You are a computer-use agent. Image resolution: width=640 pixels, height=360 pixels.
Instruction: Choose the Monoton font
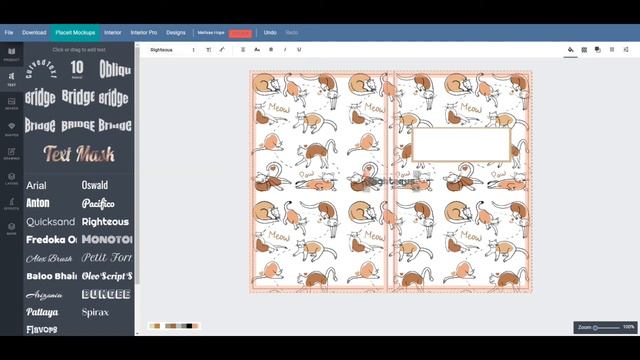tap(107, 240)
